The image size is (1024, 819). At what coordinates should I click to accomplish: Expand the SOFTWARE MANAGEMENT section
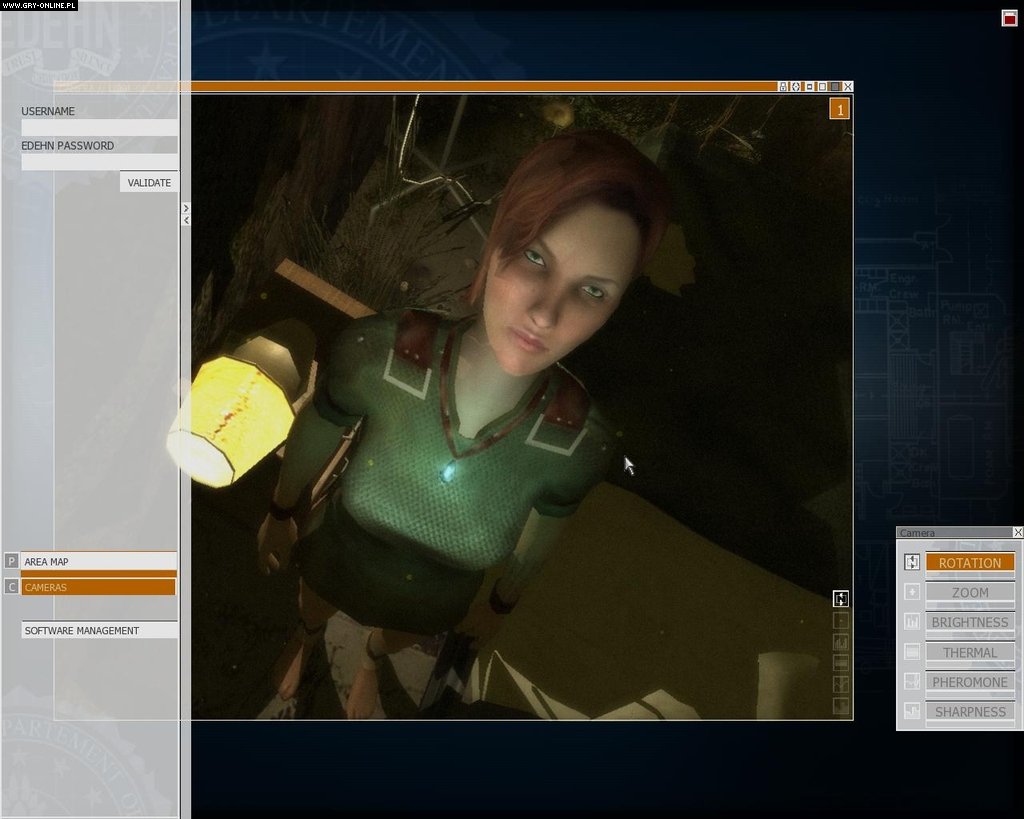click(99, 631)
